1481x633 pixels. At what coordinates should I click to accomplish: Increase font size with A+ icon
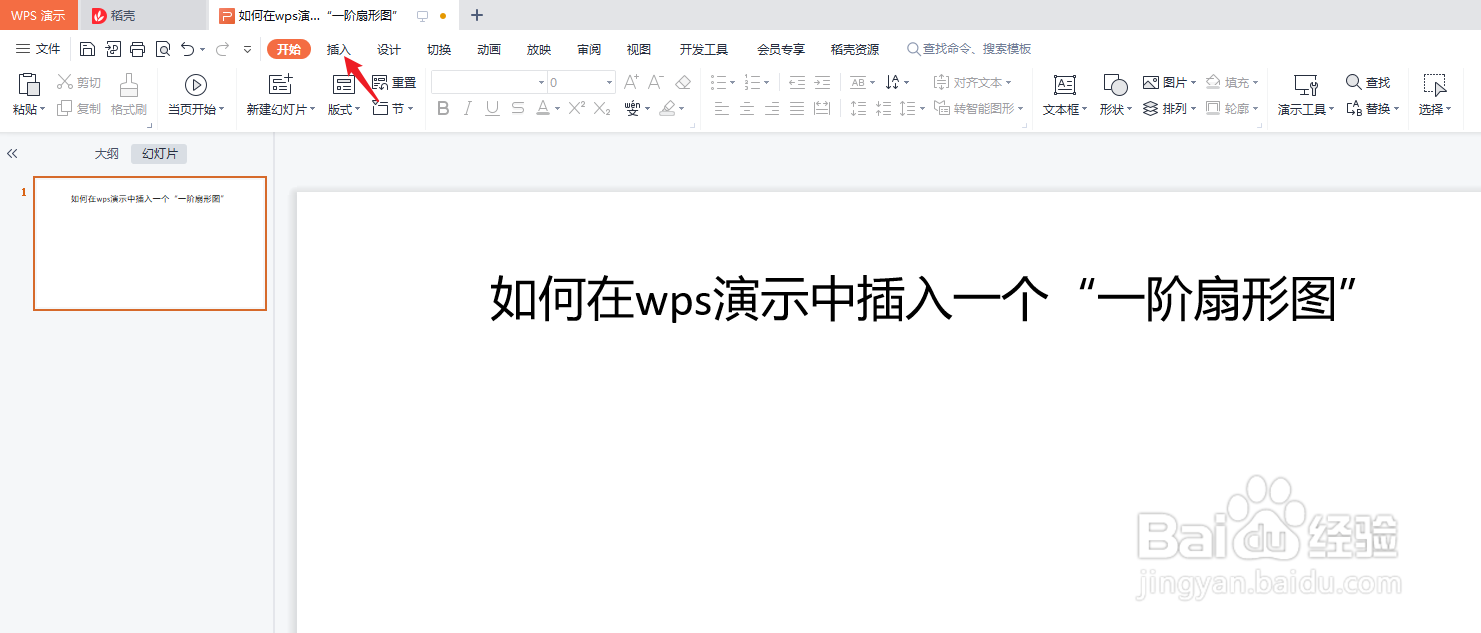point(631,82)
